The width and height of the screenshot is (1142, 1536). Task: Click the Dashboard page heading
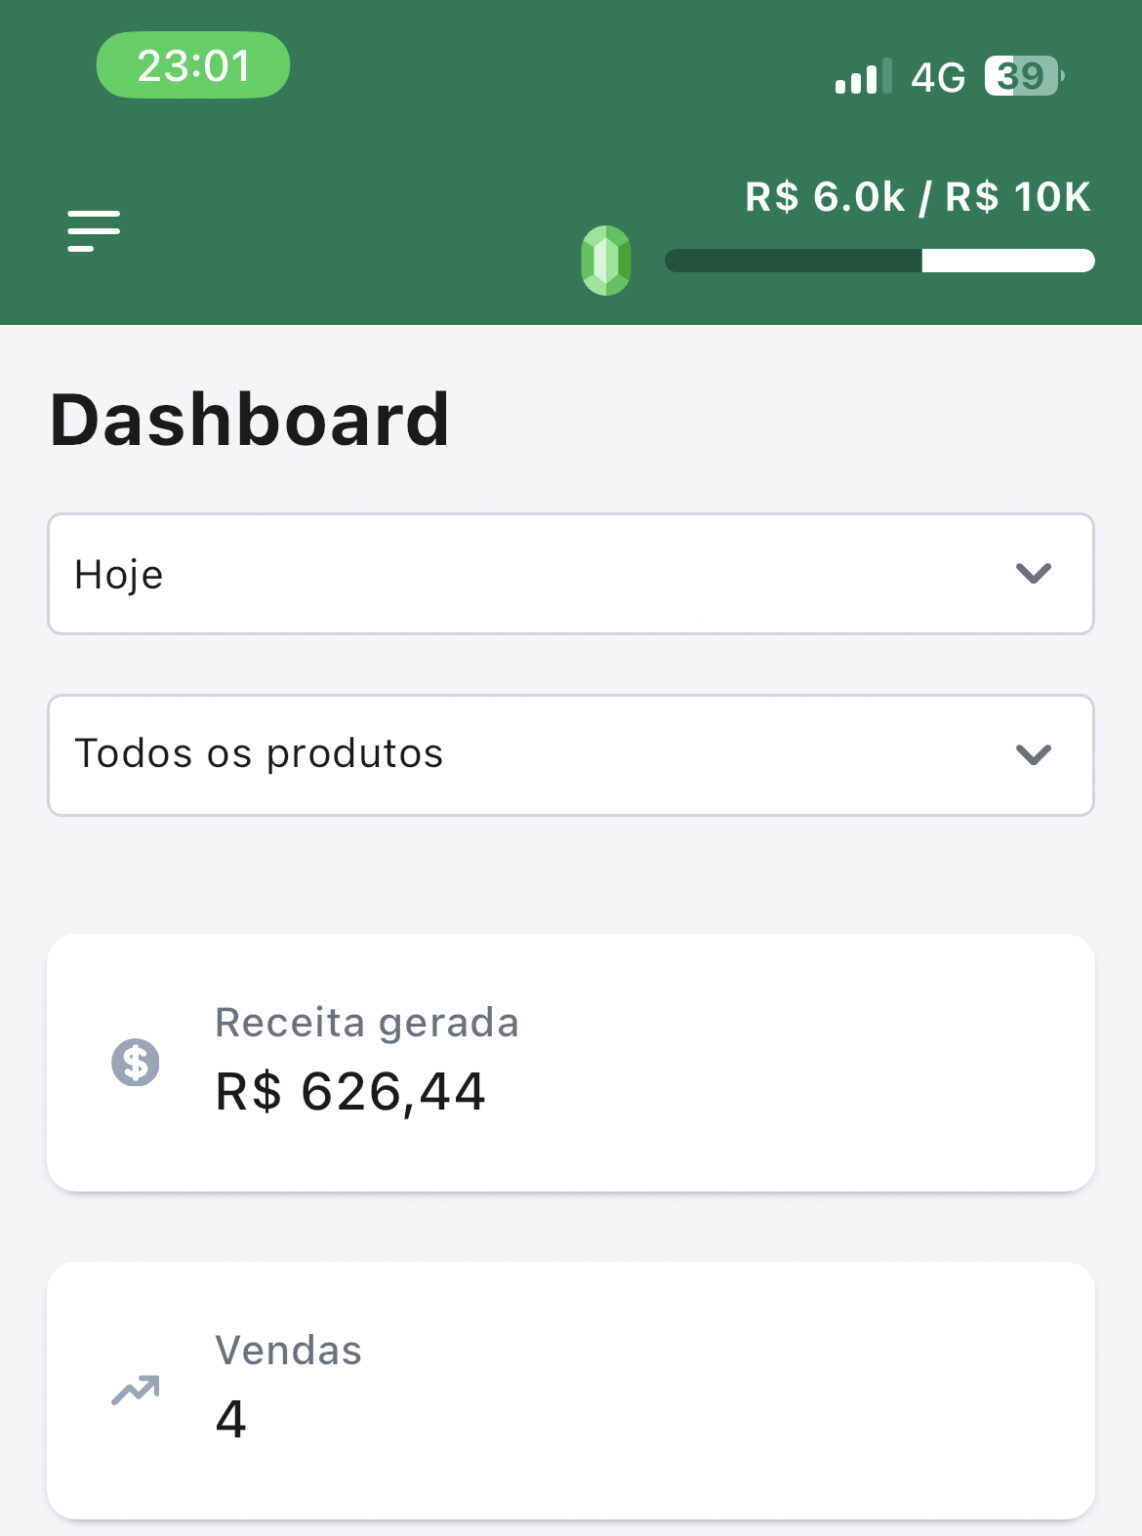click(249, 420)
